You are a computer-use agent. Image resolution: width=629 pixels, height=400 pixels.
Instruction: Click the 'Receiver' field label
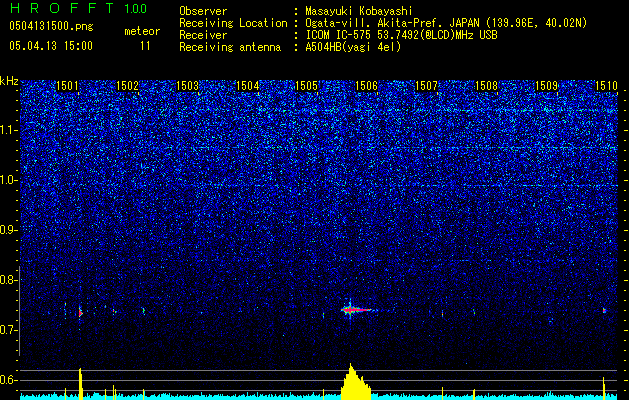click(x=203, y=35)
